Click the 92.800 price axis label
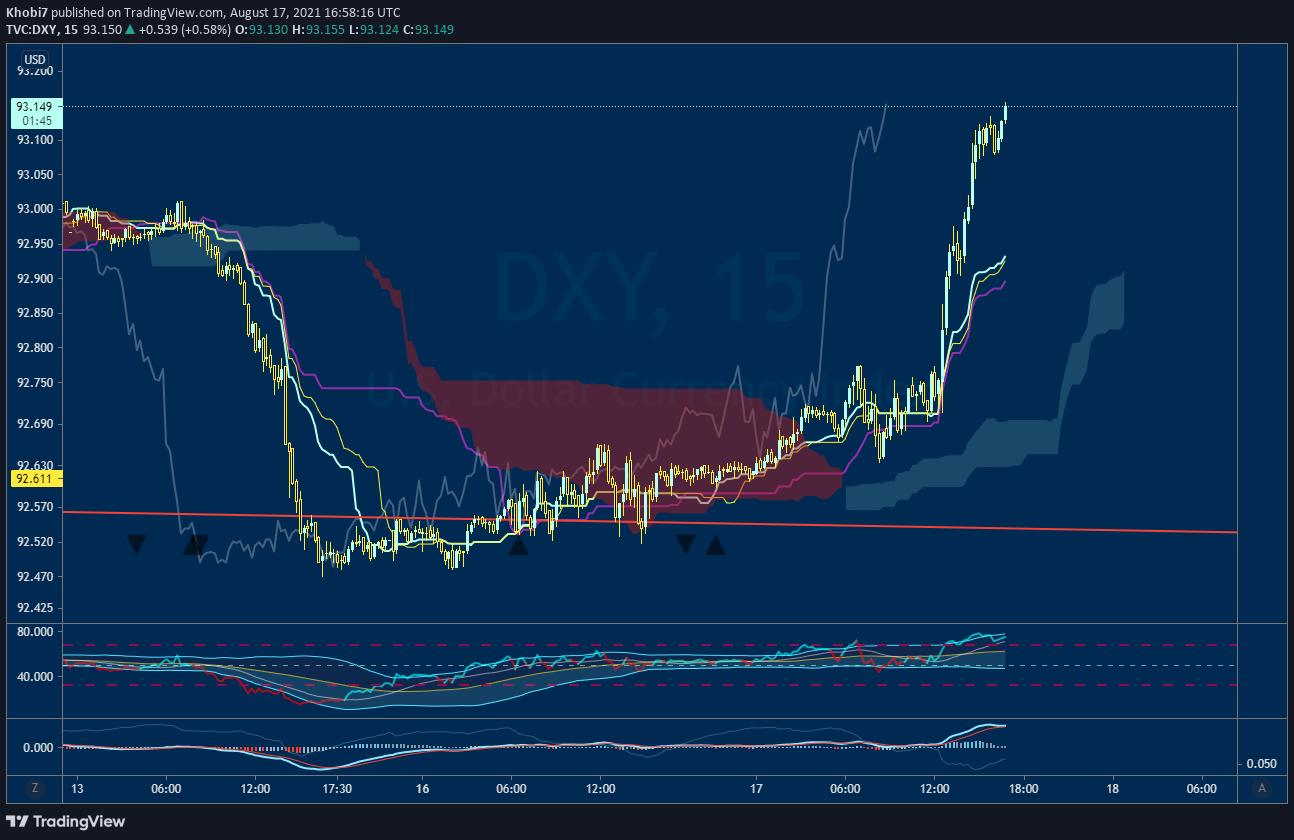The height and width of the screenshot is (840, 1294). point(35,348)
